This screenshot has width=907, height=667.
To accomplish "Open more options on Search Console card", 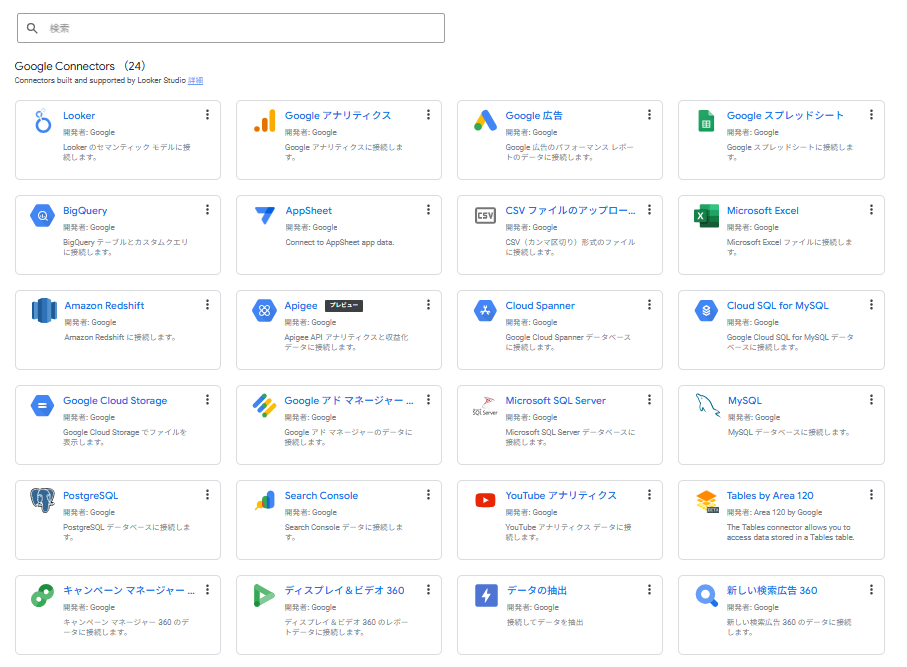I will [x=428, y=494].
